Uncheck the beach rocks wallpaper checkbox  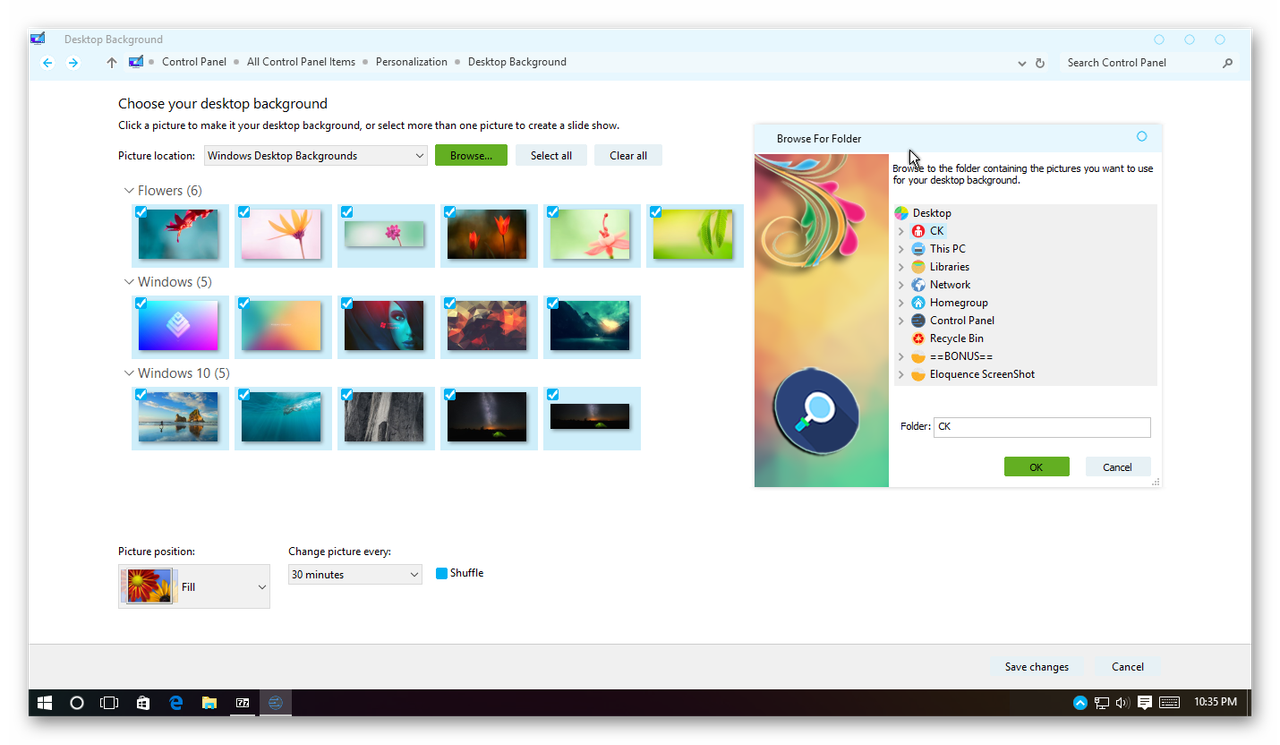(141, 394)
